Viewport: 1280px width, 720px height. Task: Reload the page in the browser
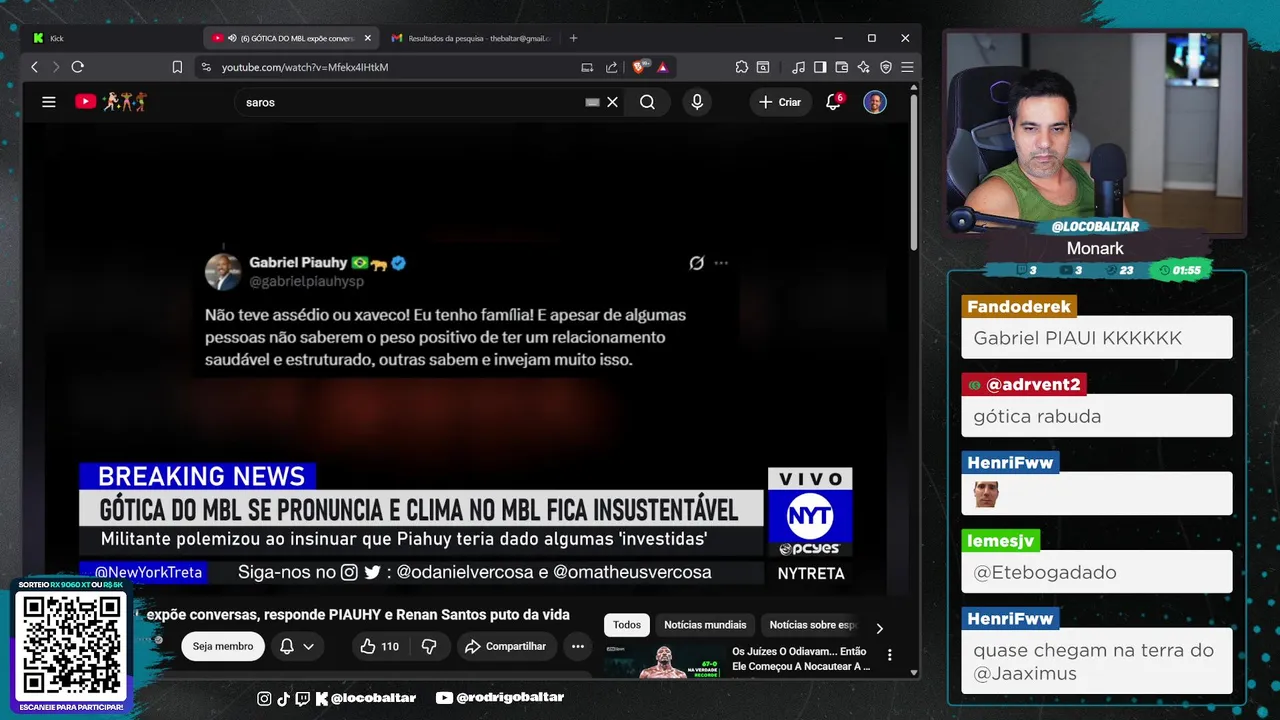pos(77,67)
